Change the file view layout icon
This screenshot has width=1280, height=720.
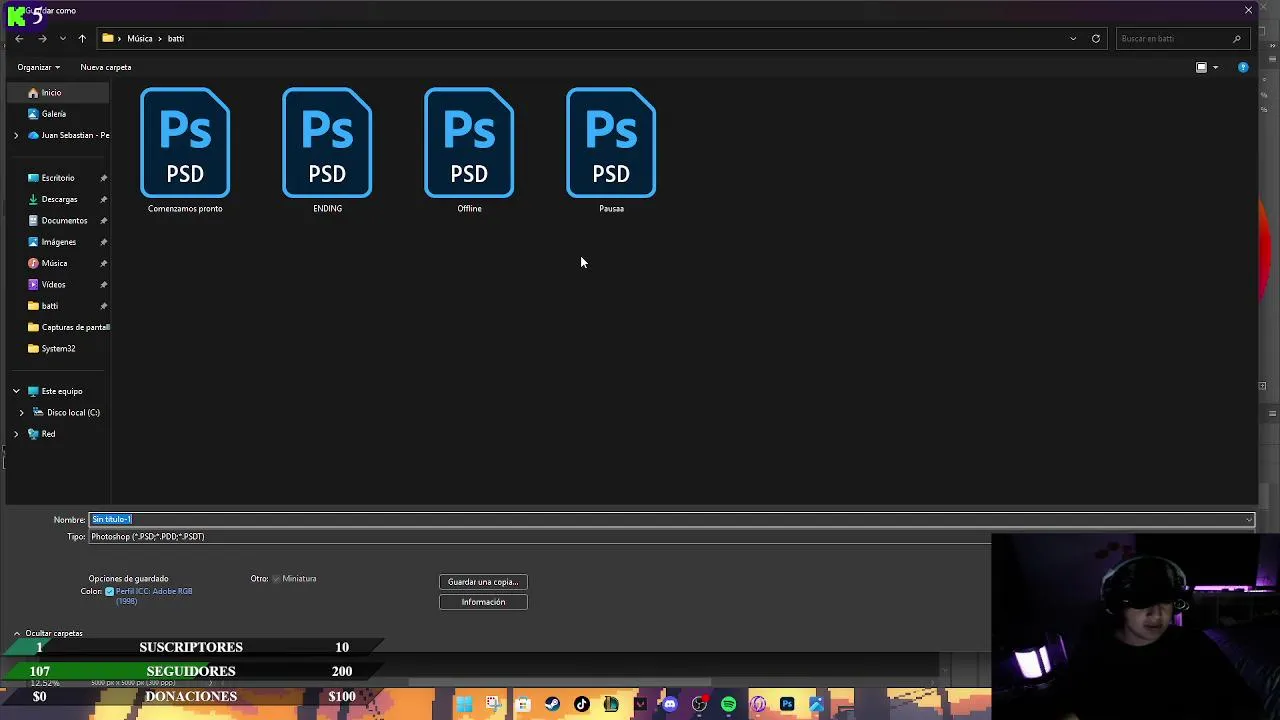coord(1201,67)
